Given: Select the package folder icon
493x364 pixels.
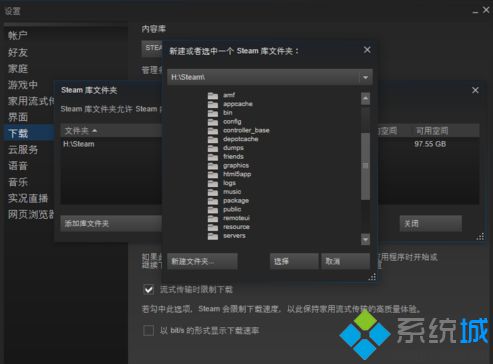Looking at the screenshot, I should [x=213, y=201].
